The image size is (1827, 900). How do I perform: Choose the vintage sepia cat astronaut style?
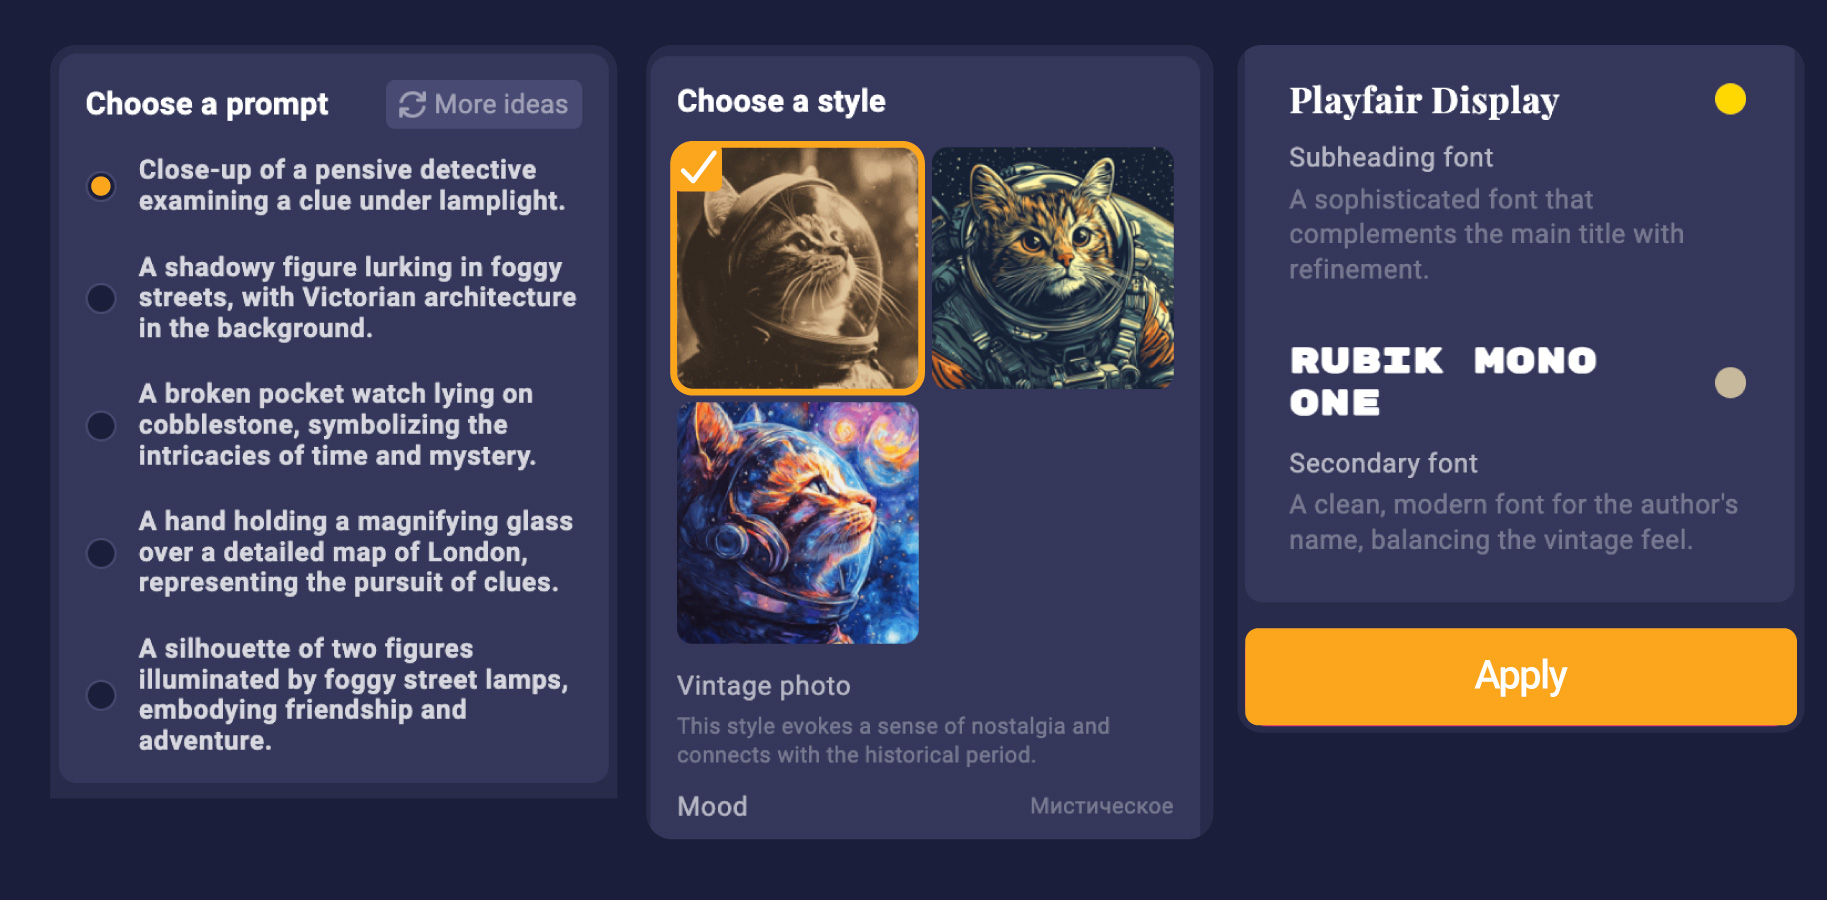(797, 268)
